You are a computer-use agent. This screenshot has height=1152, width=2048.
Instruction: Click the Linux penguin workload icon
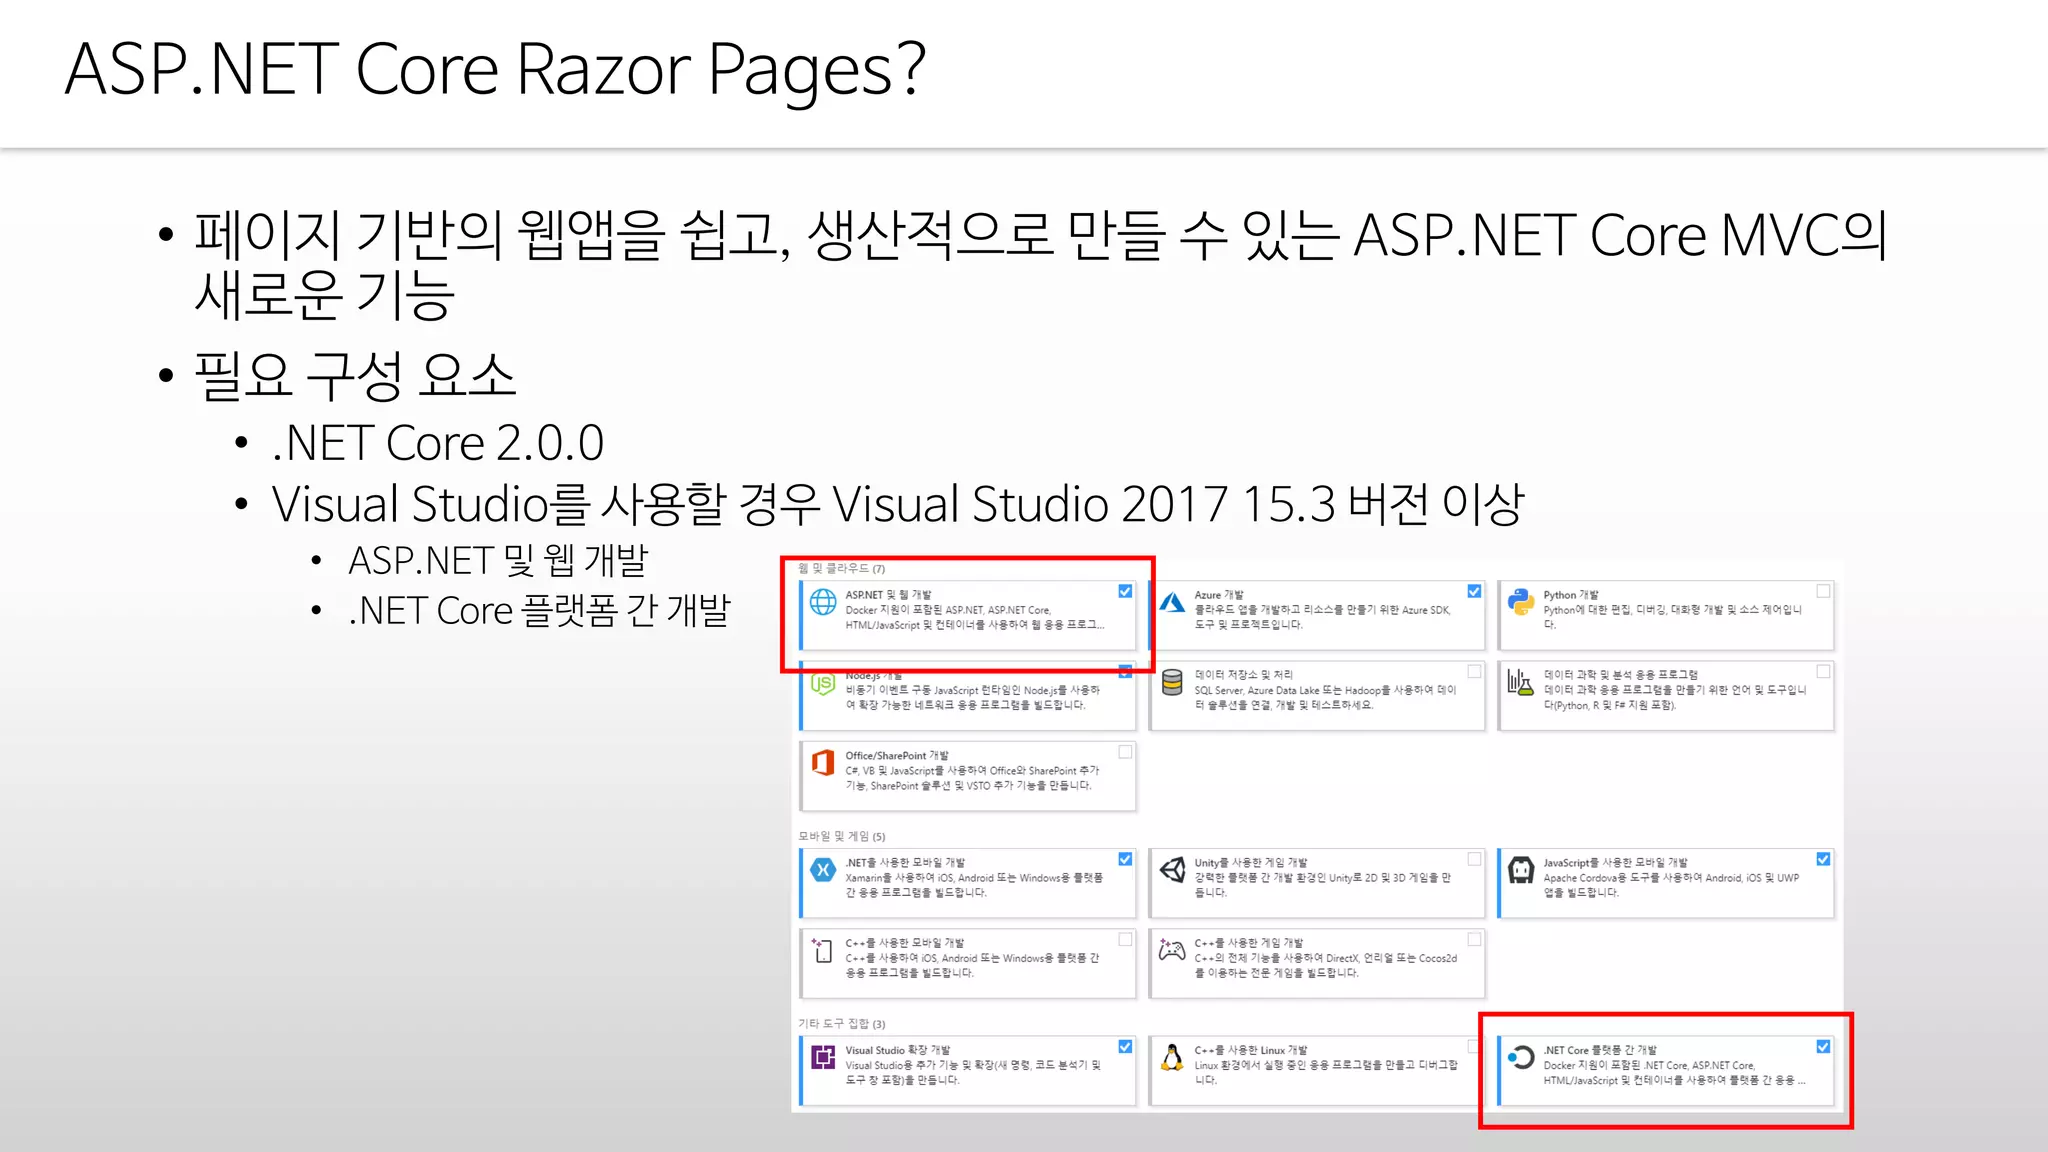1172,1058
